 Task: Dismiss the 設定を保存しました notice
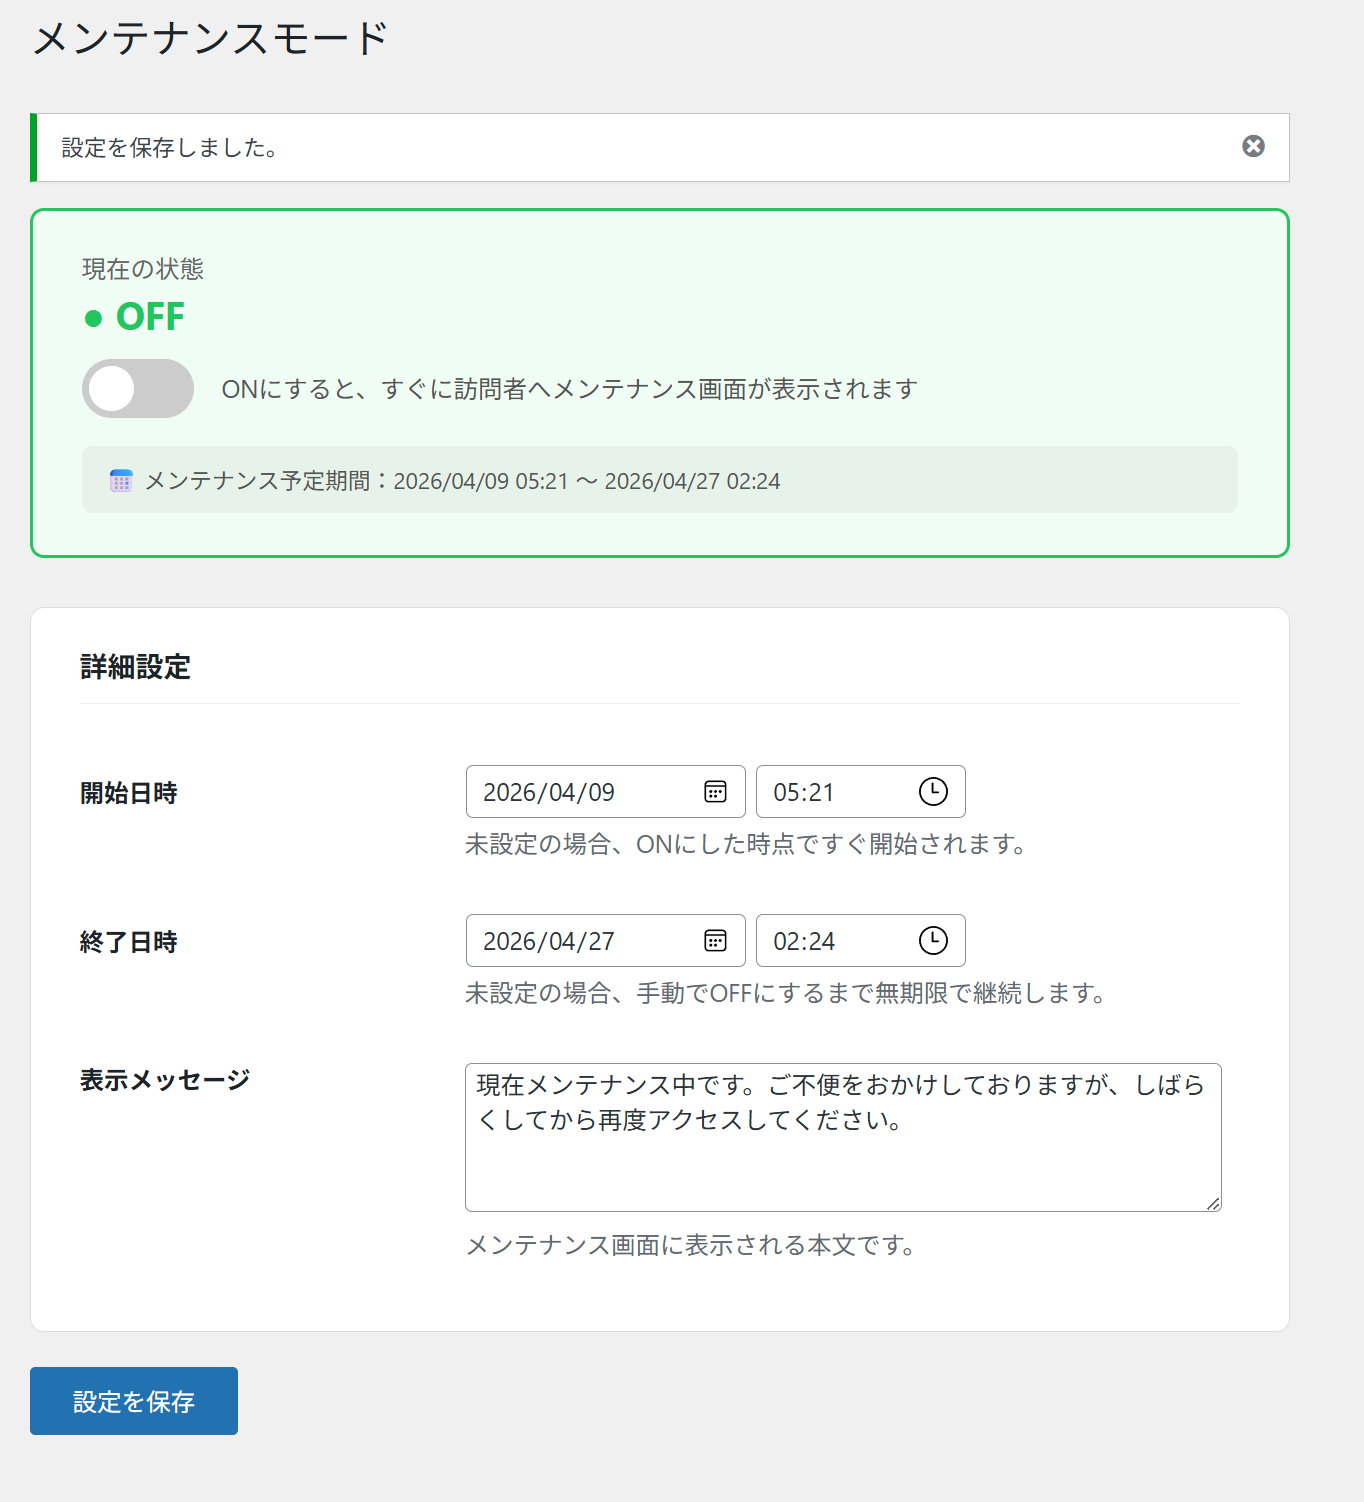point(1253,147)
